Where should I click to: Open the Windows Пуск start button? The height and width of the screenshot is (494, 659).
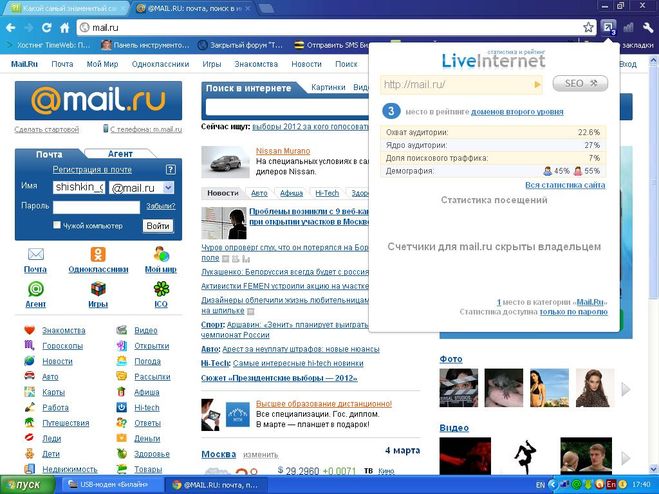[27, 485]
